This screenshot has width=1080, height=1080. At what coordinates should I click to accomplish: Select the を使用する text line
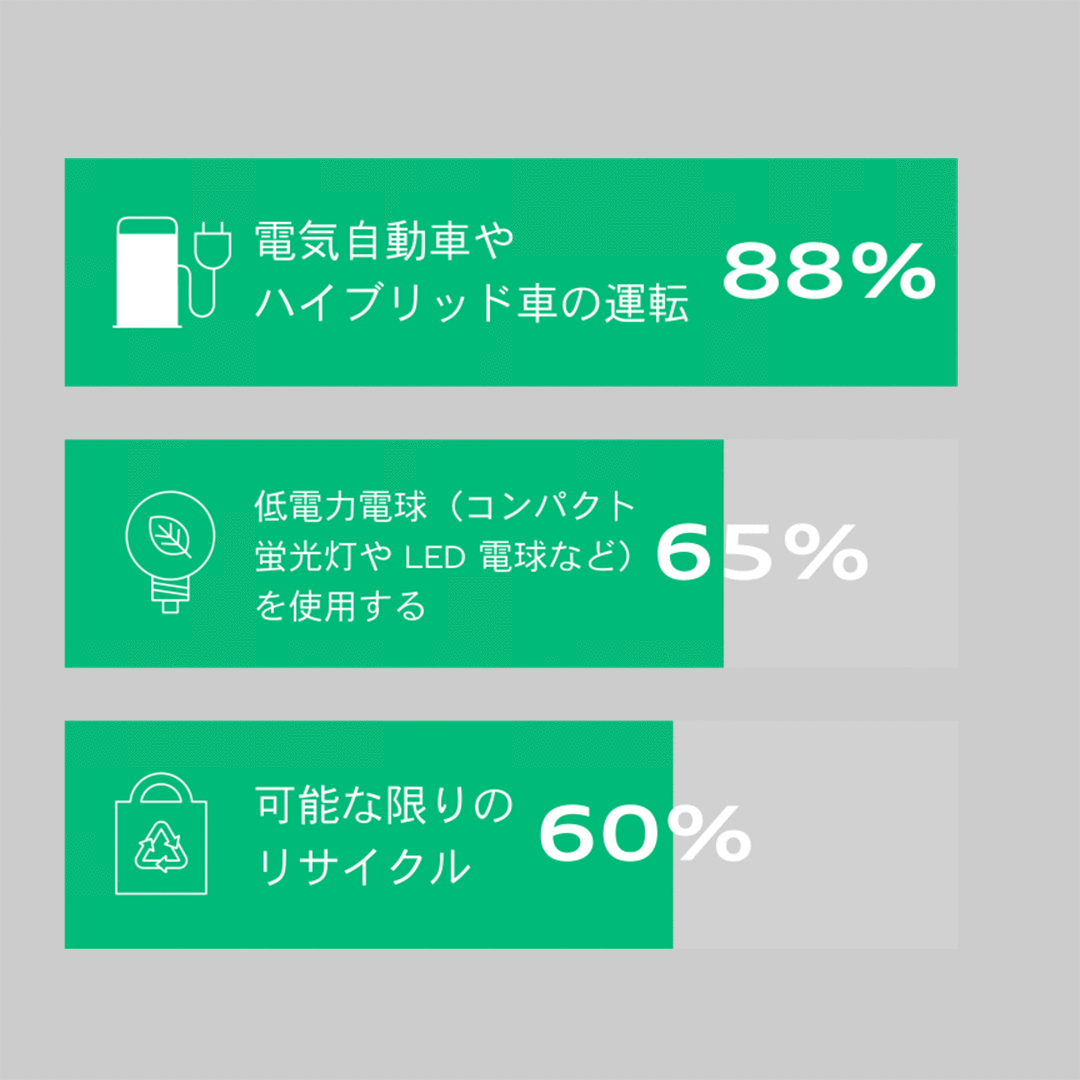[x=340, y=606]
